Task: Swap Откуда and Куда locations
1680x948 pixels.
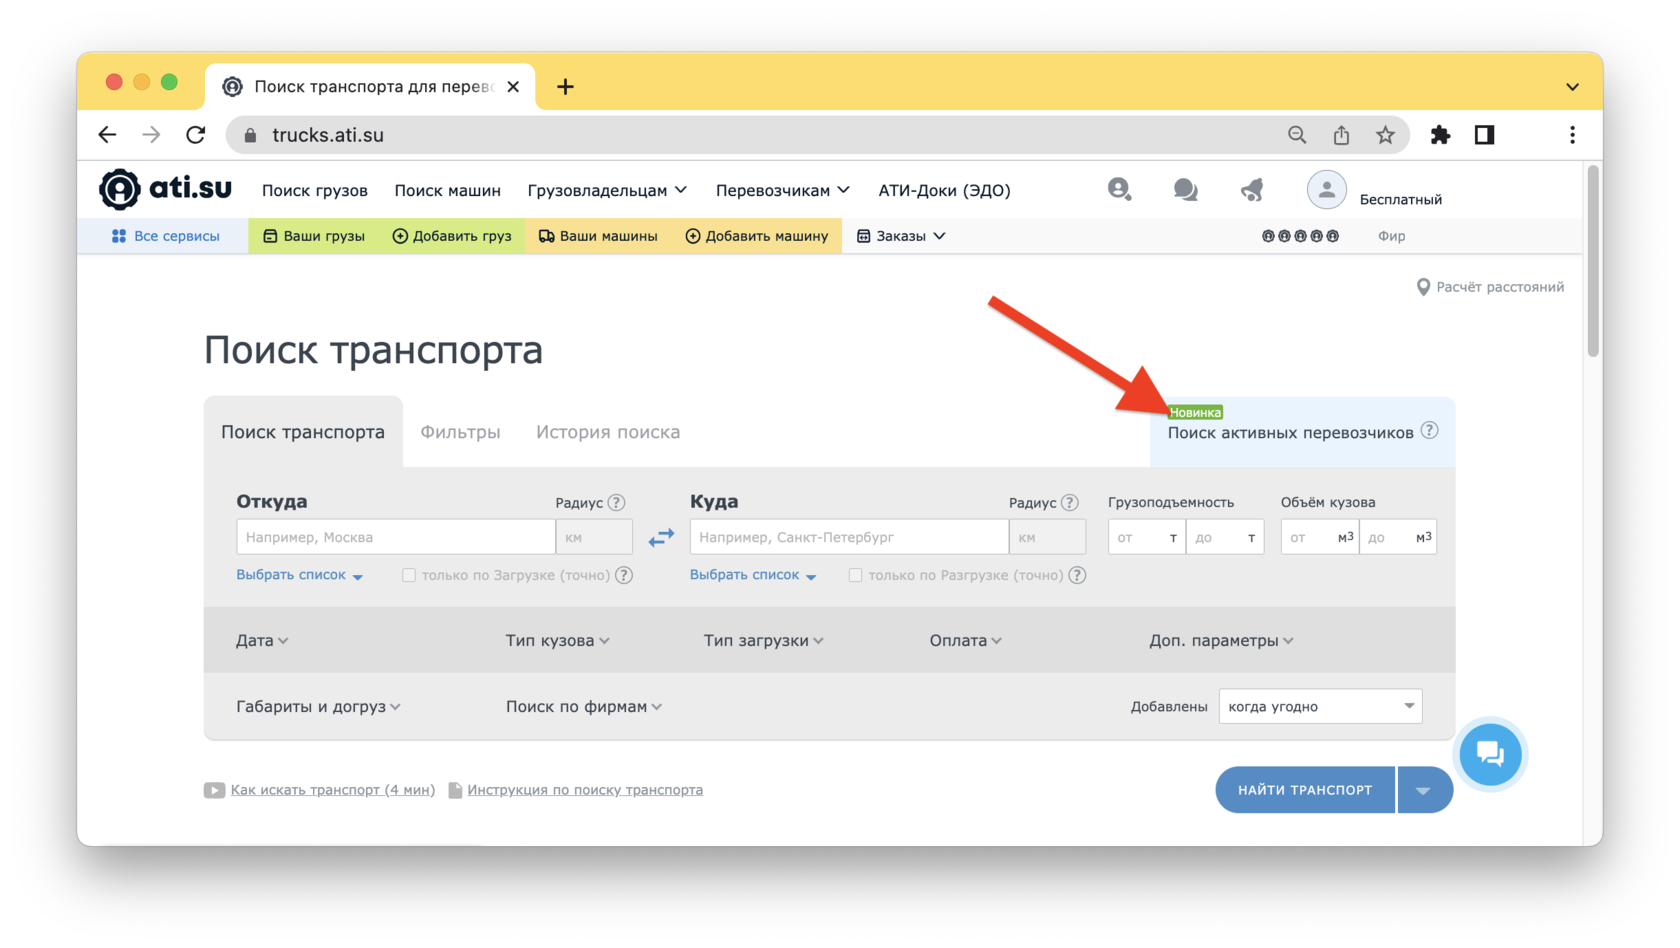Action: [661, 537]
